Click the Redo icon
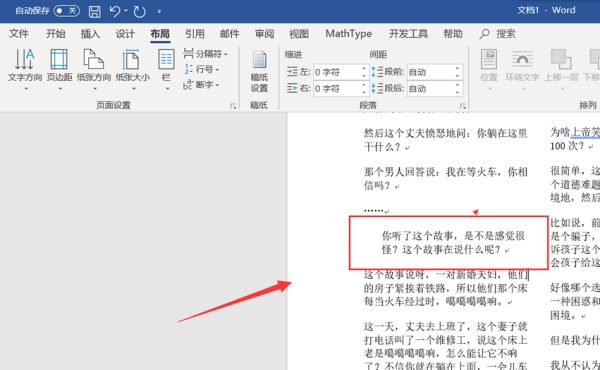600x370 pixels. click(x=140, y=11)
